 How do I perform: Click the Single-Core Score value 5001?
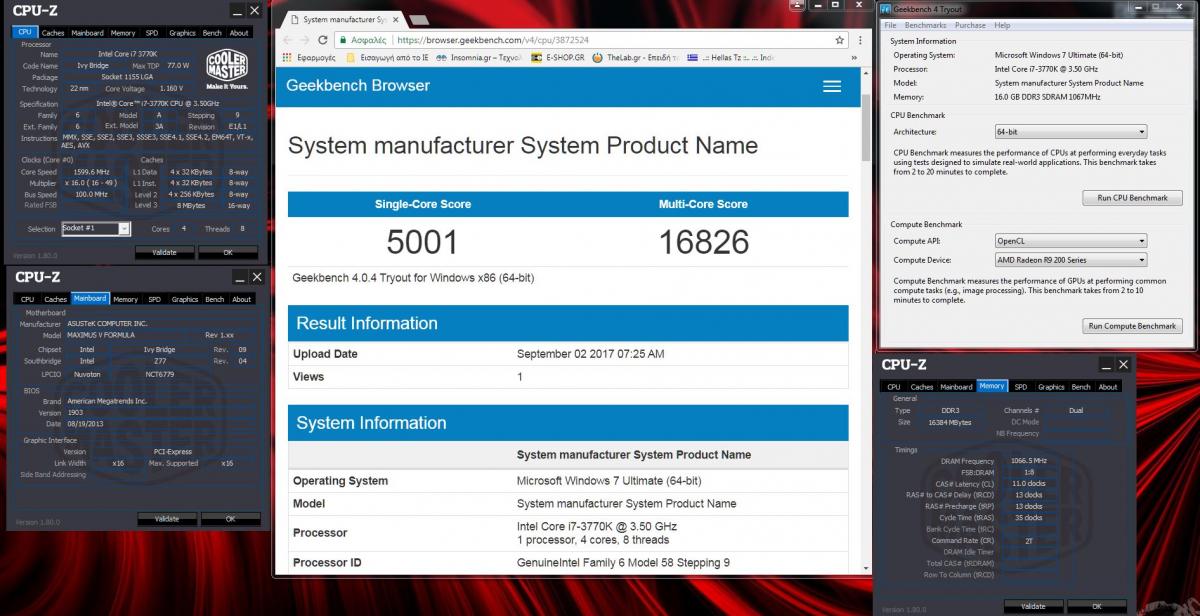(421, 241)
